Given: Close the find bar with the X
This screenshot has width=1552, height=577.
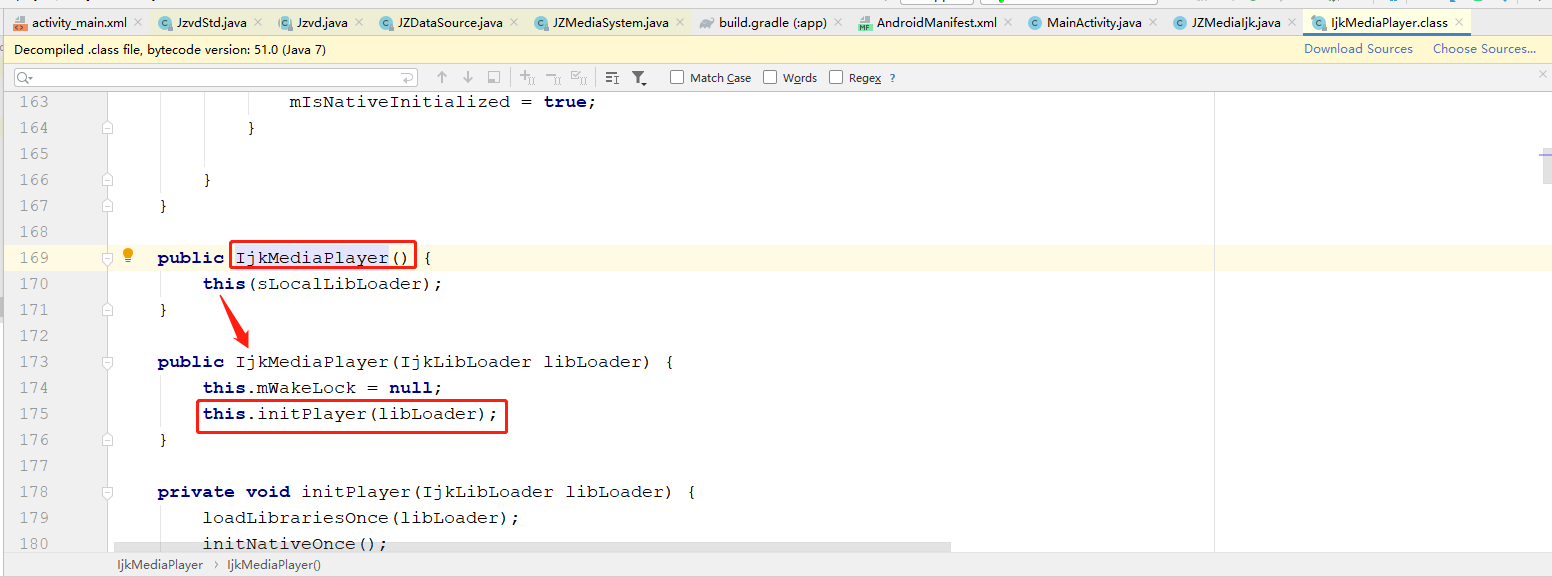Looking at the screenshot, I should point(1542,73).
